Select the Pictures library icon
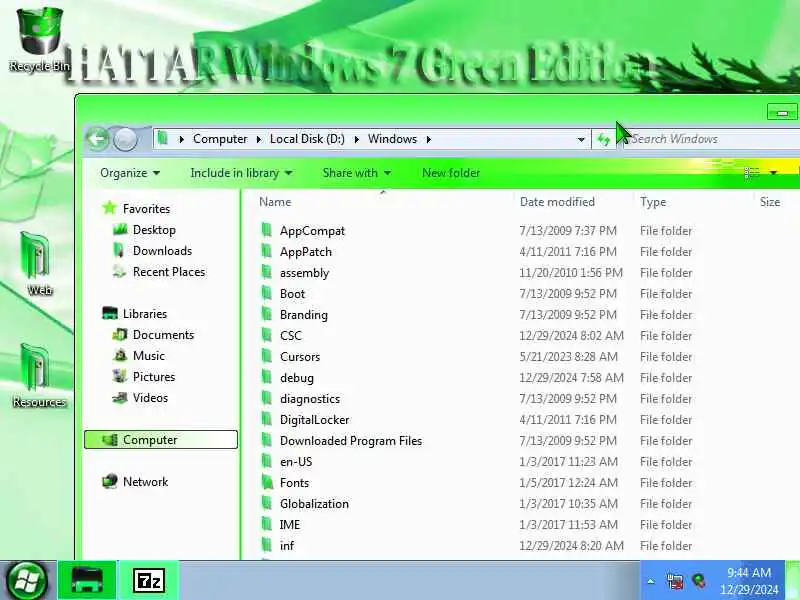Screen dimensions: 800x600 (119, 377)
